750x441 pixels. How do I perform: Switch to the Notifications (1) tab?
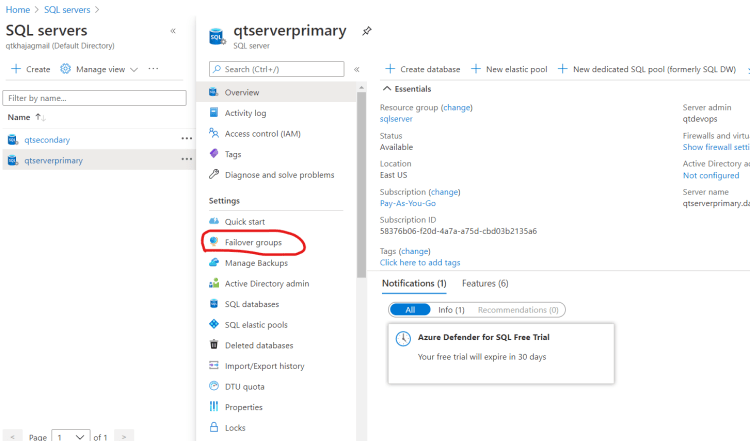coord(414,283)
